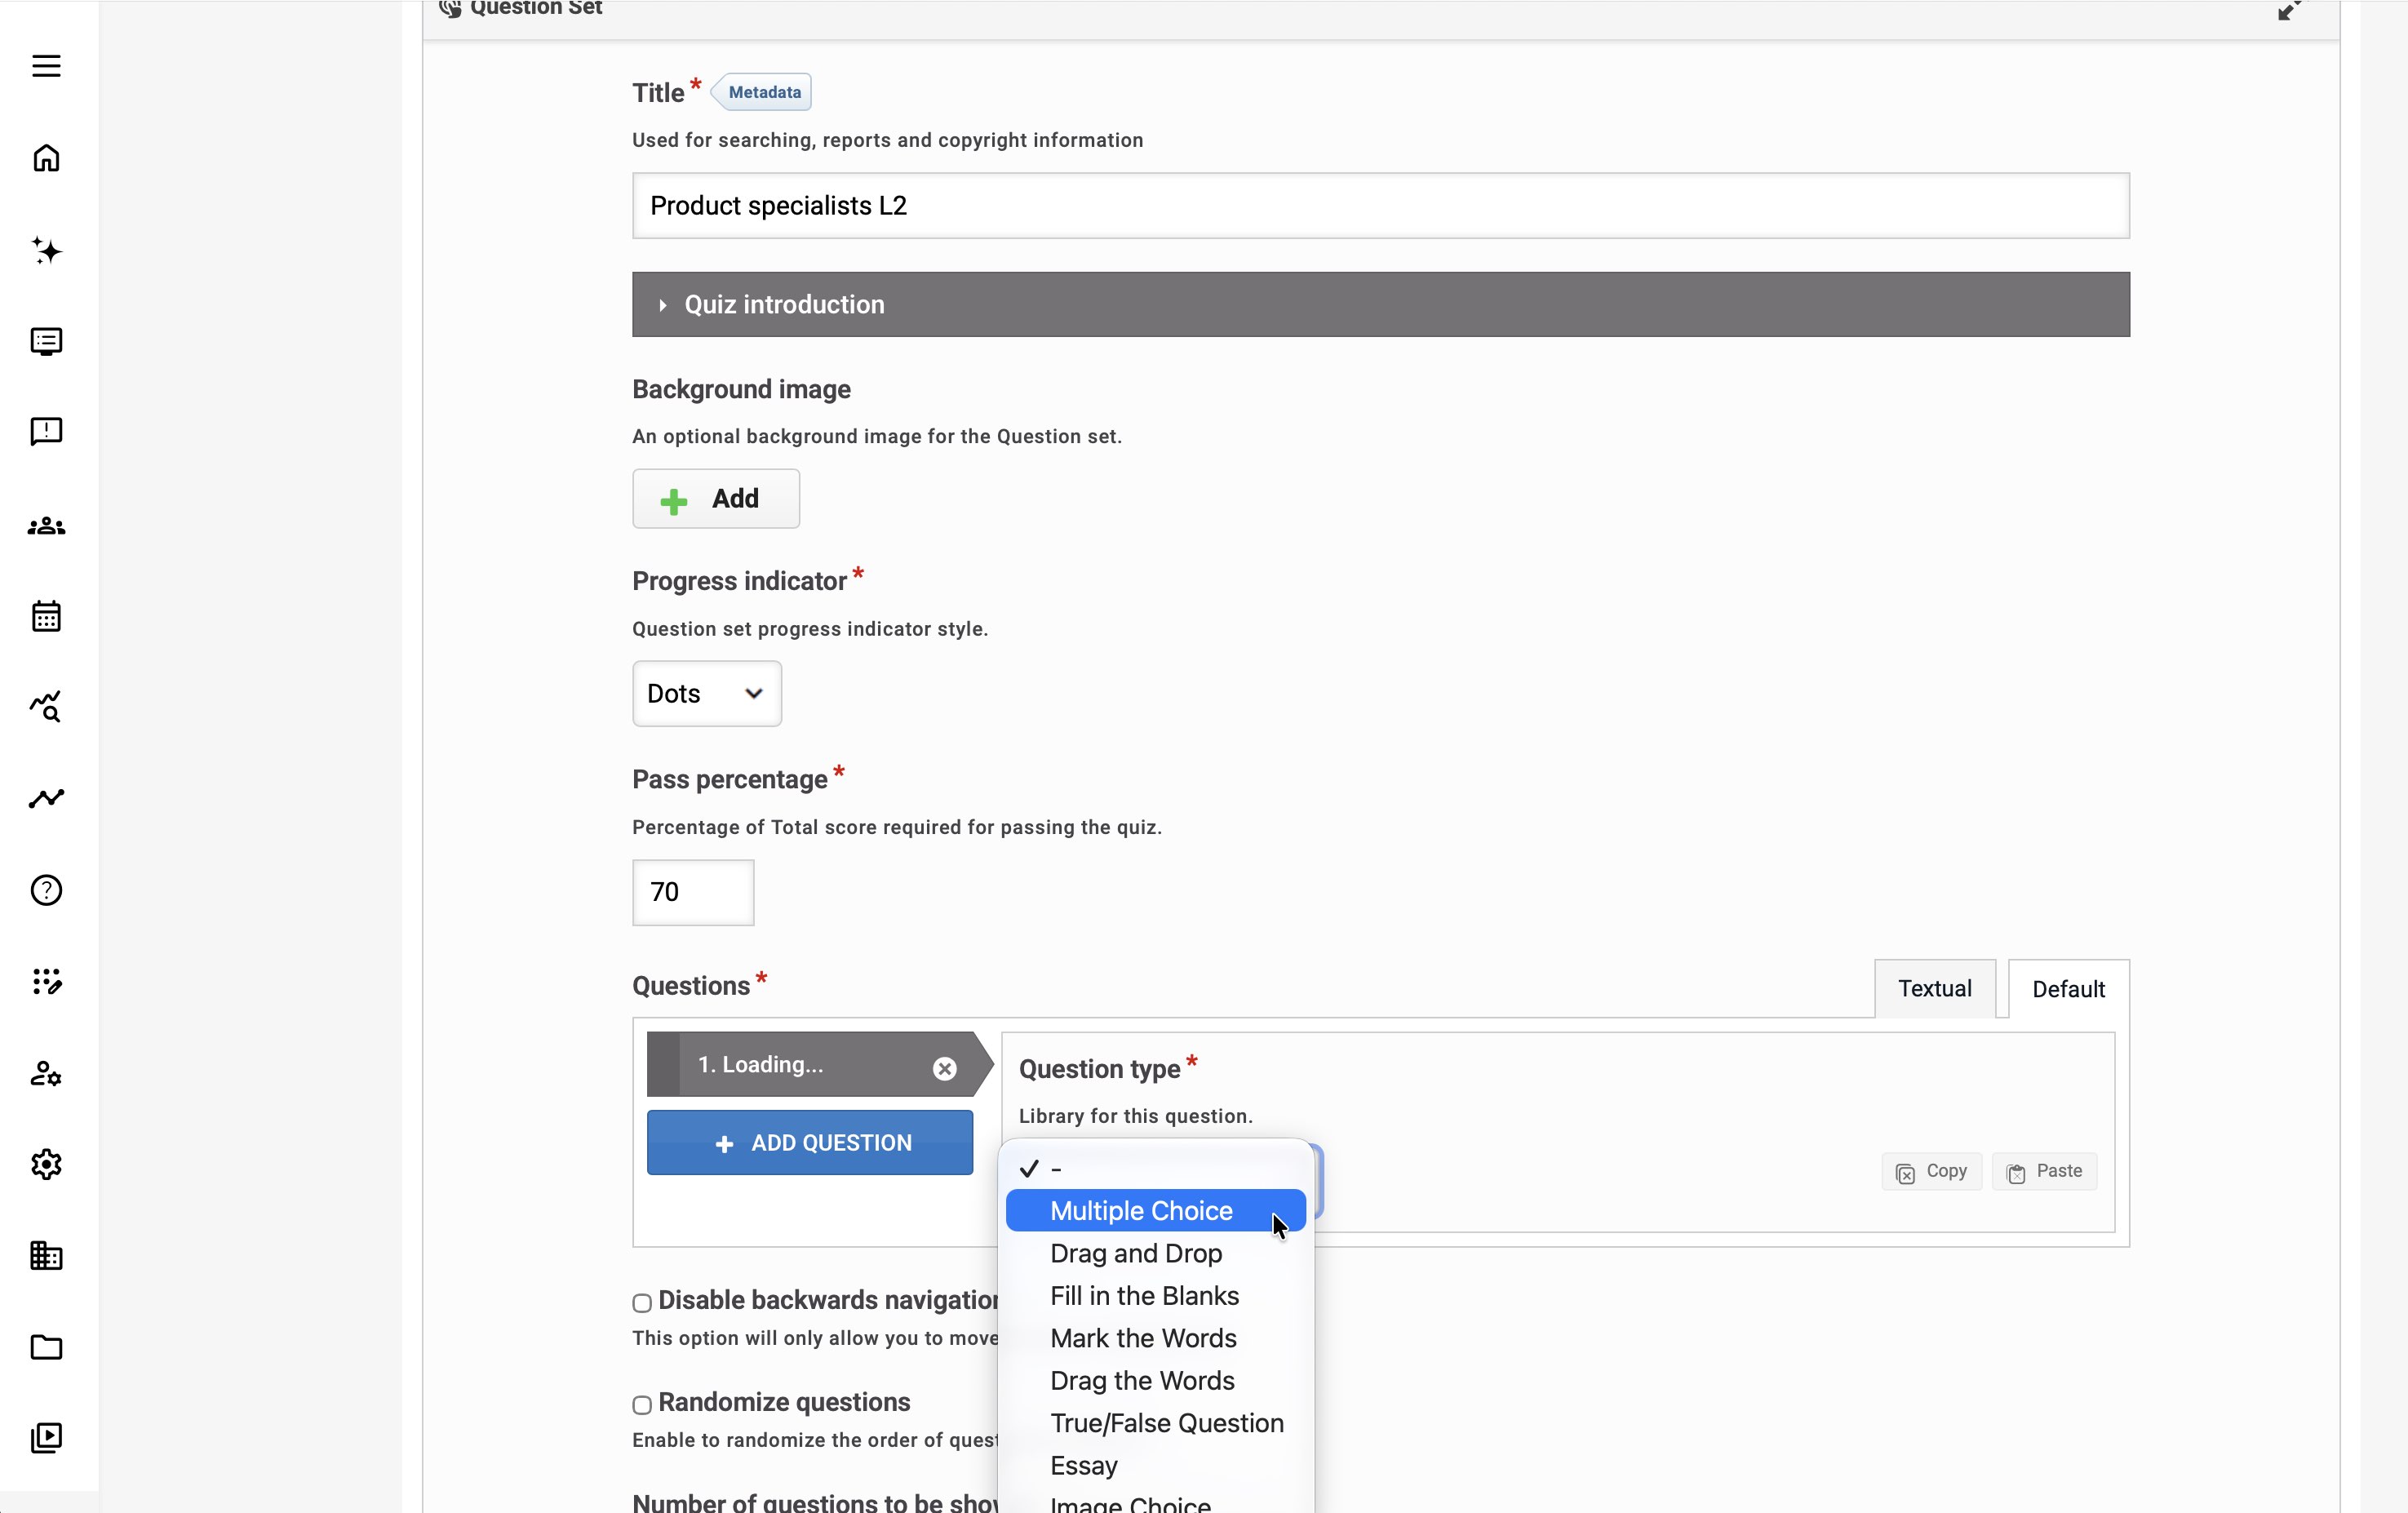Open the calendar sidebar icon
This screenshot has width=2408, height=1513.
click(46, 616)
